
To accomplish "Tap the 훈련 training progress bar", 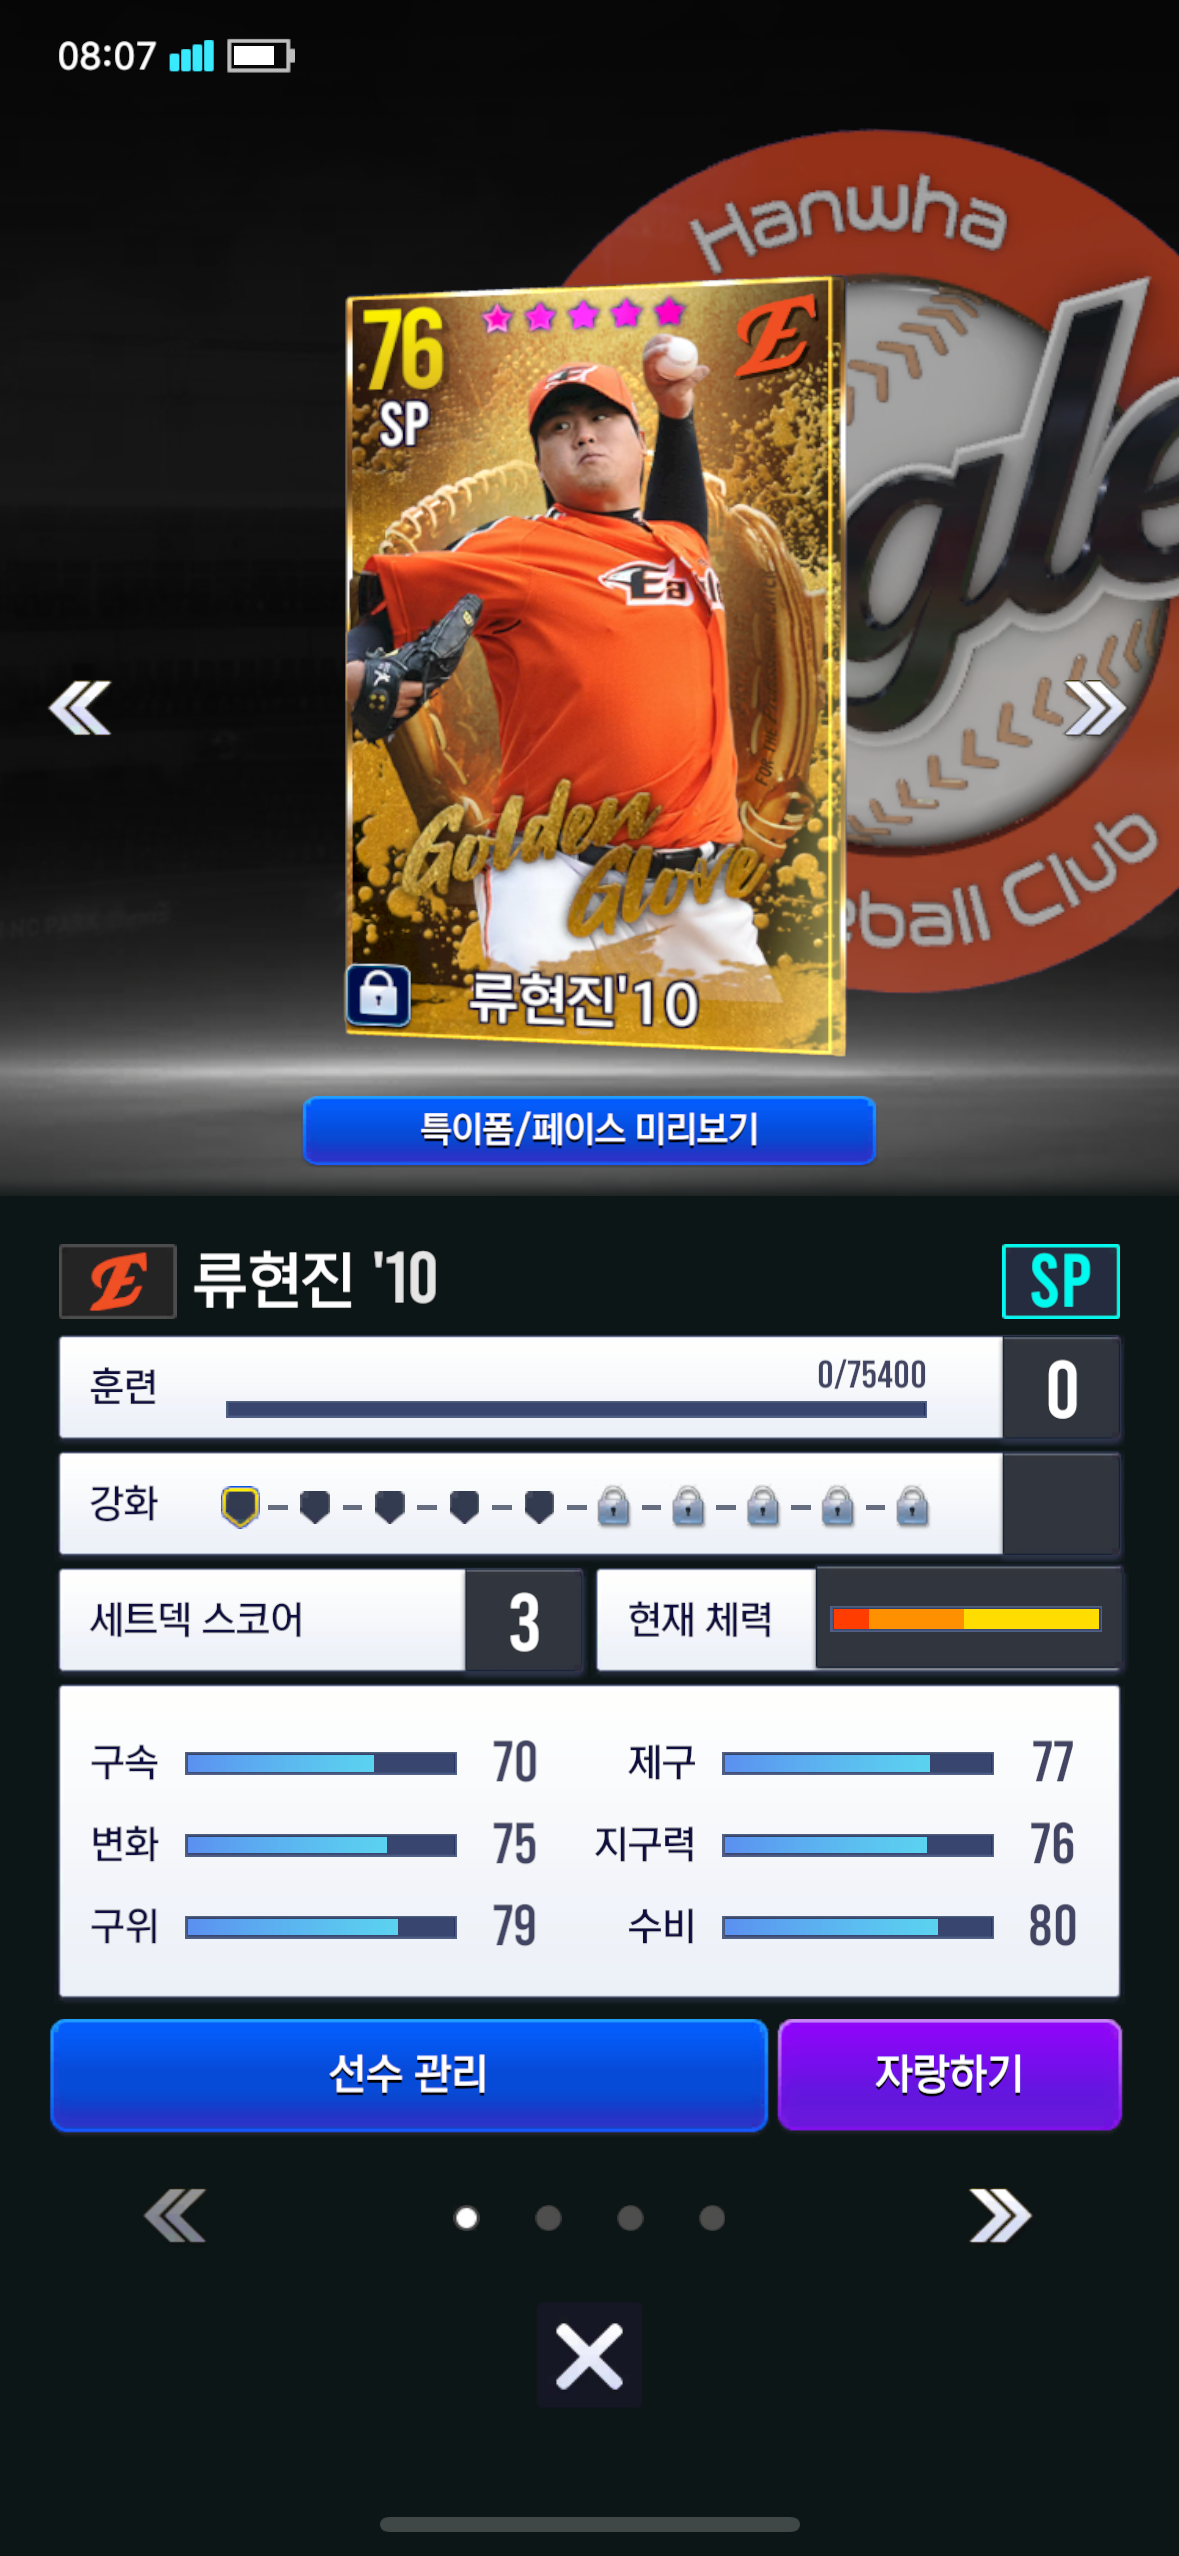I will pos(576,1409).
